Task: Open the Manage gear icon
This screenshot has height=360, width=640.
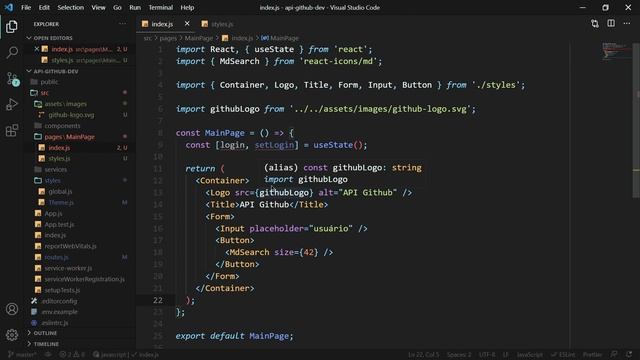Action: pos(12,335)
